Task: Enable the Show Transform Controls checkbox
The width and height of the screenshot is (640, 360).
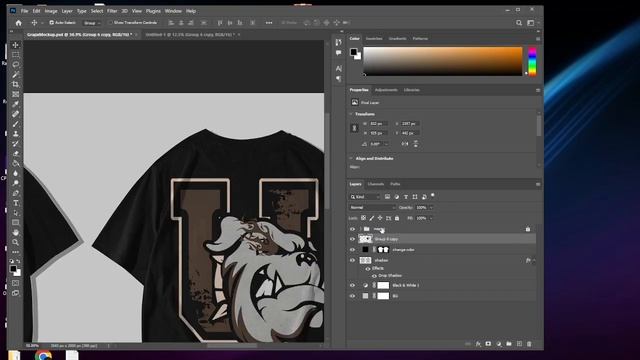Action: [110, 23]
